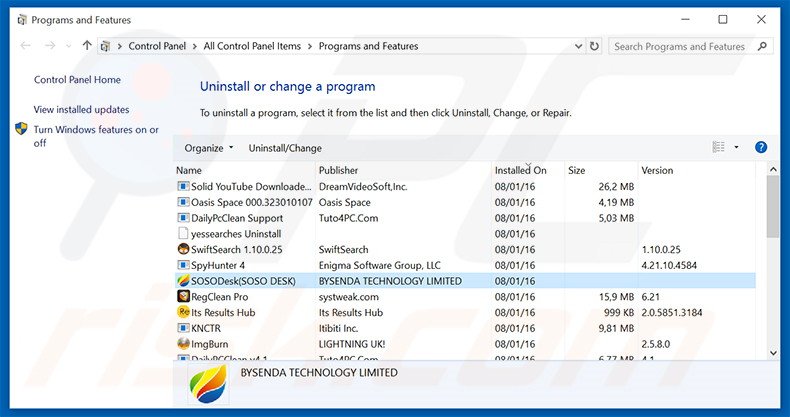Click the Its Results Hub icon
790x417 pixels.
(x=183, y=312)
